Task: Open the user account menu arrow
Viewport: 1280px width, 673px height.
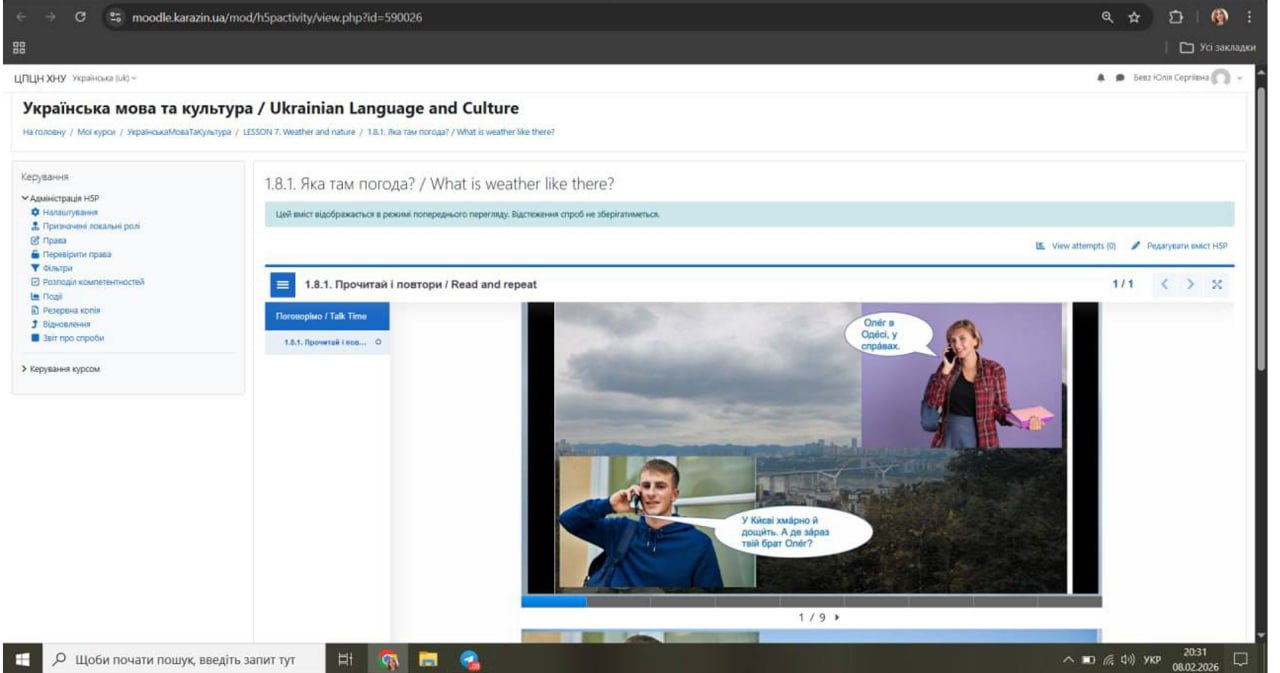Action: 1240,78
